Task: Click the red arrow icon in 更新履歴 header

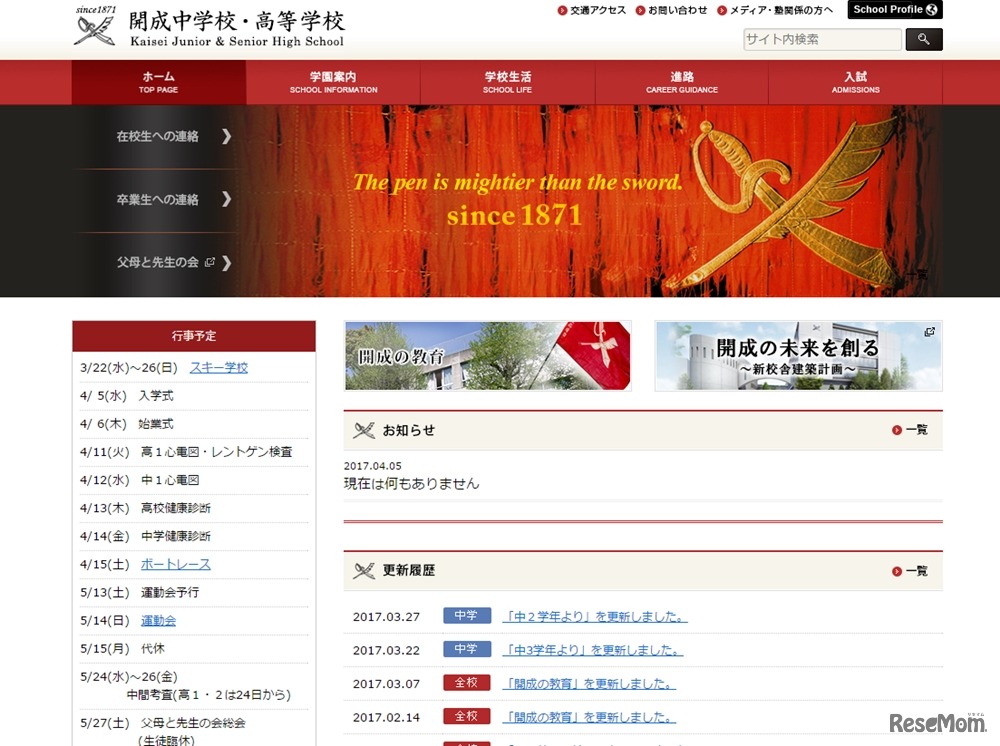Action: pyautogui.click(x=897, y=571)
